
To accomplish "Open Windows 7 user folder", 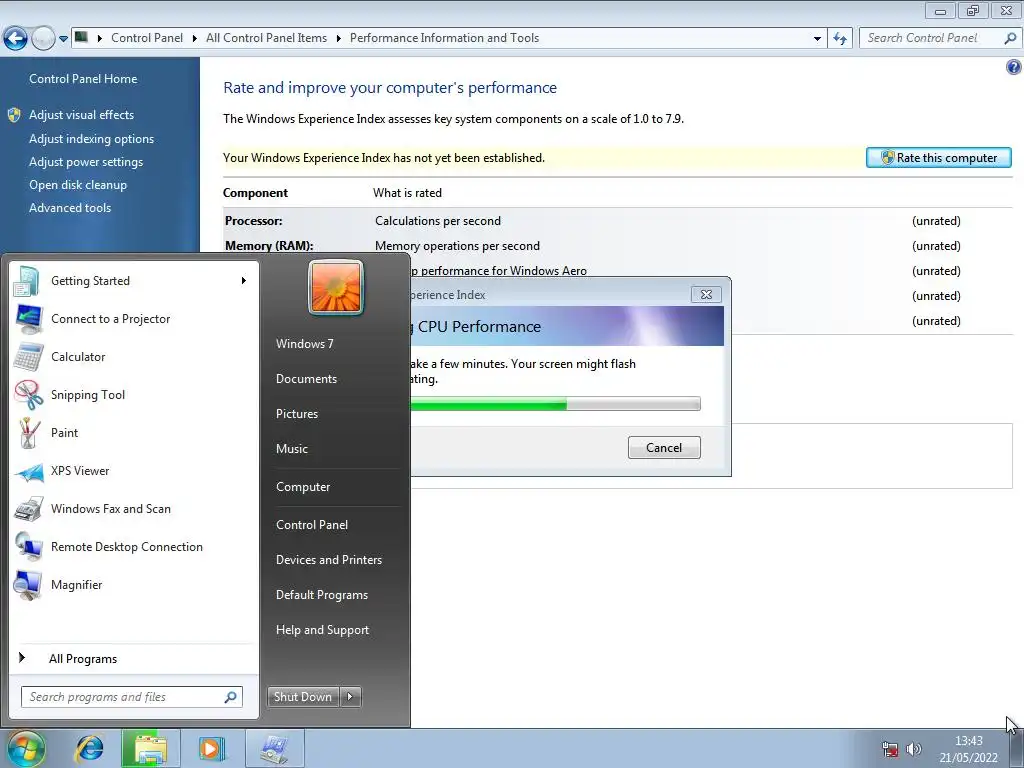I will [304, 344].
